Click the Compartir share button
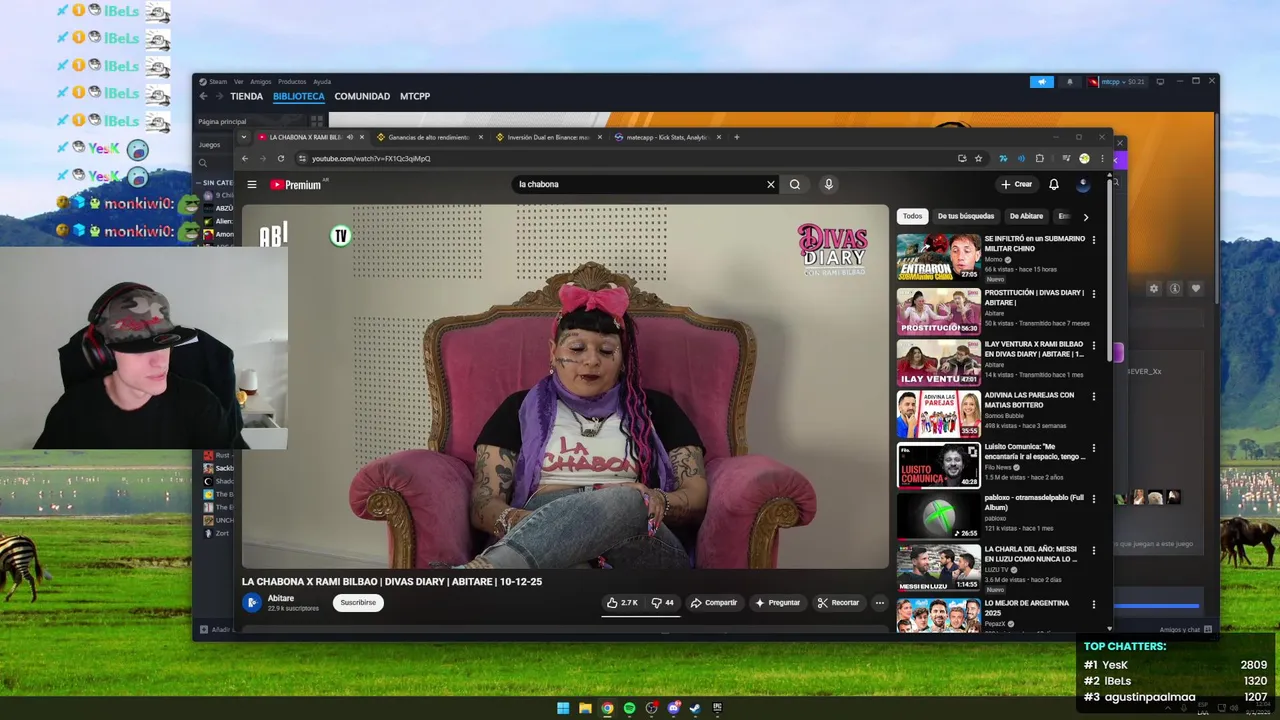 tap(714, 603)
